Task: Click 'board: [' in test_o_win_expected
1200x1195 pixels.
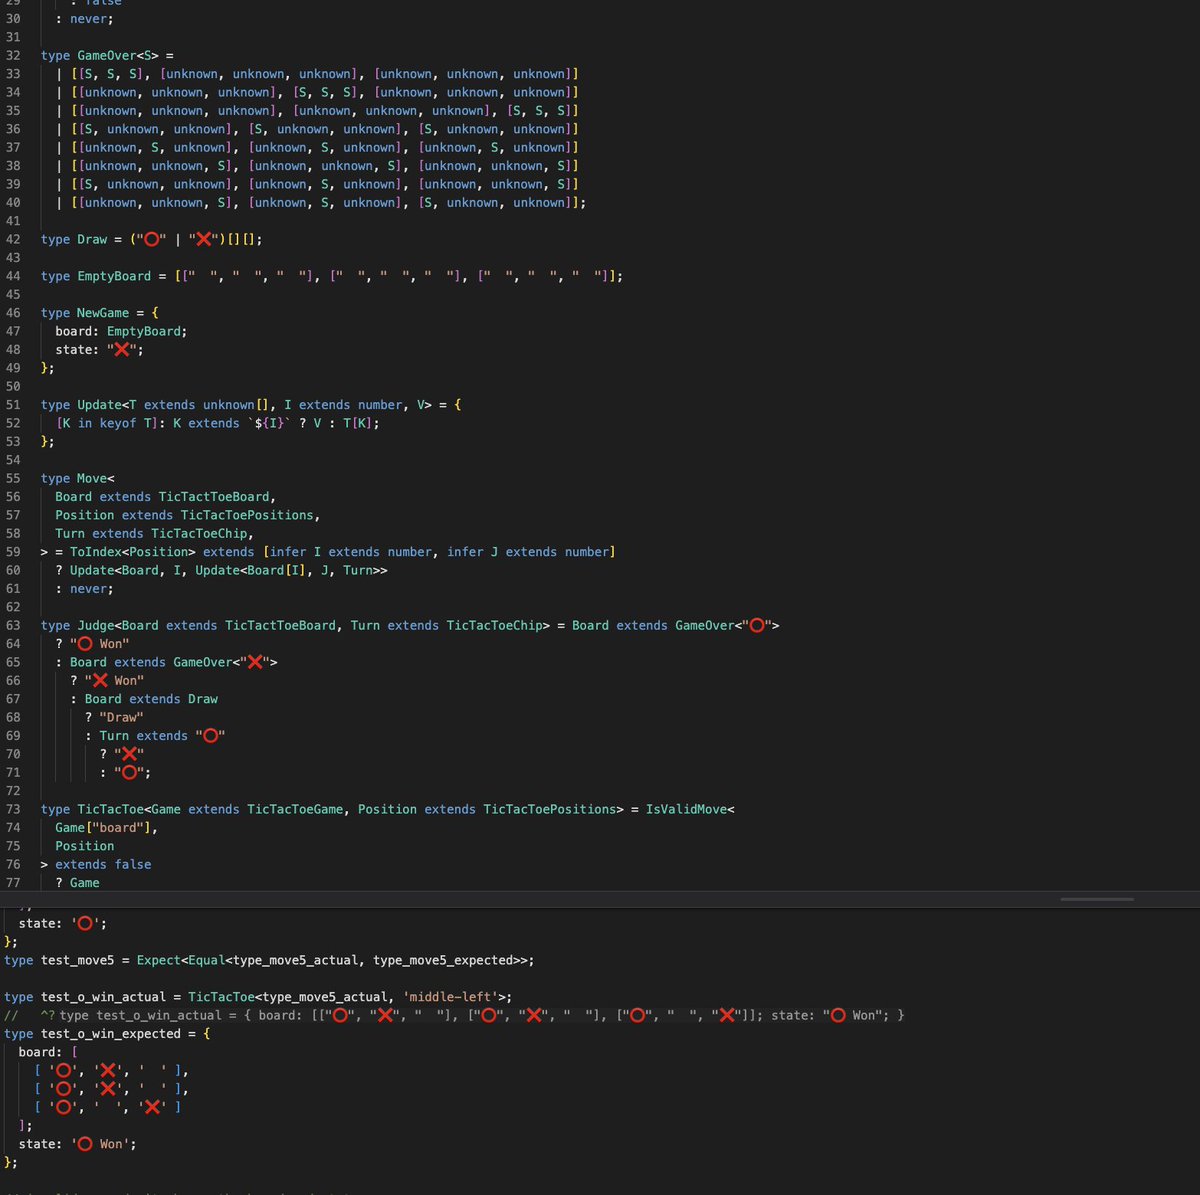Action: 48,1052
